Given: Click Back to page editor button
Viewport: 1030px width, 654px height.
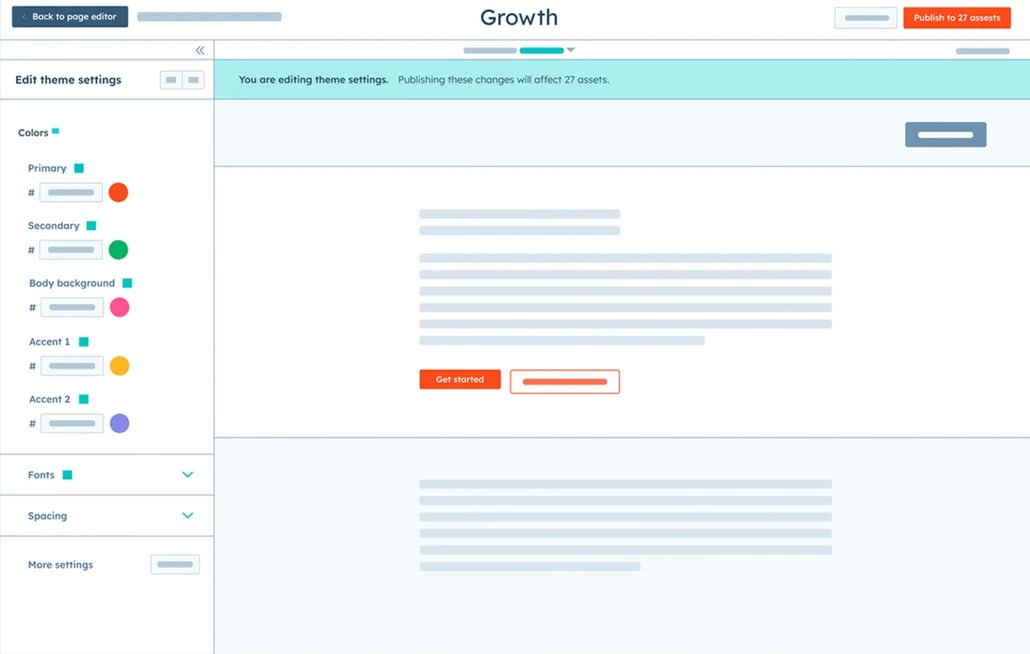Looking at the screenshot, I should click(70, 17).
